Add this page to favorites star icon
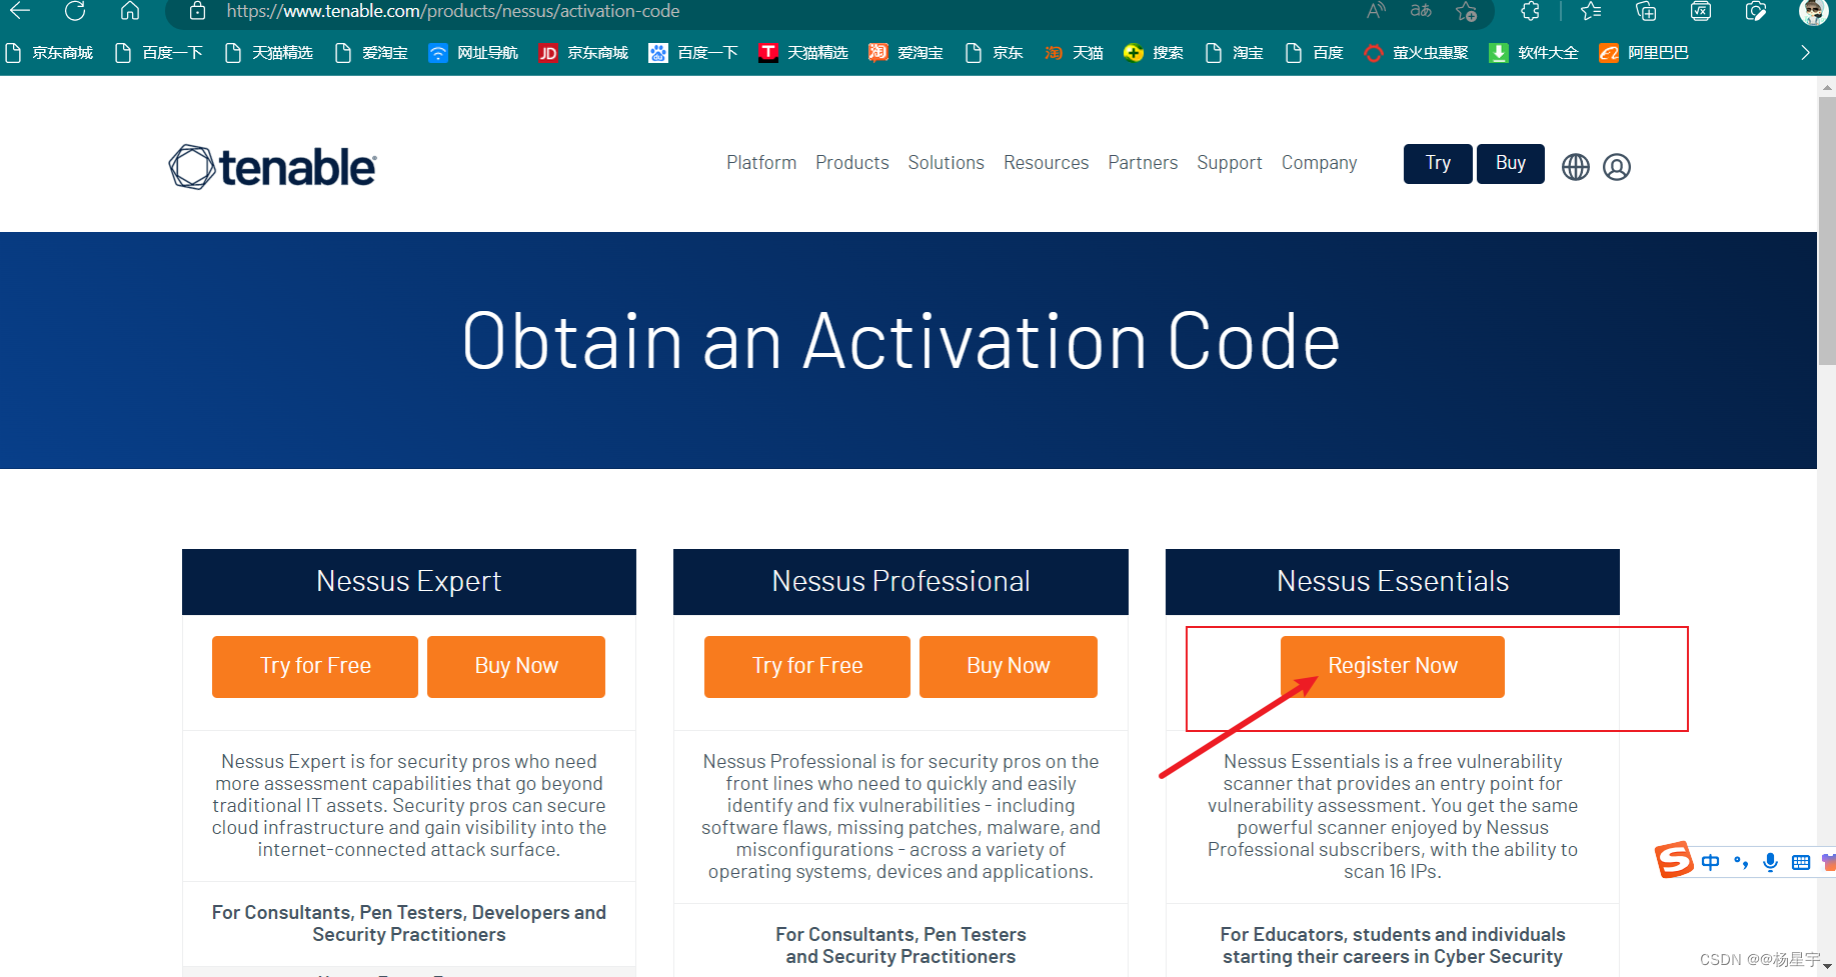 tap(1467, 11)
